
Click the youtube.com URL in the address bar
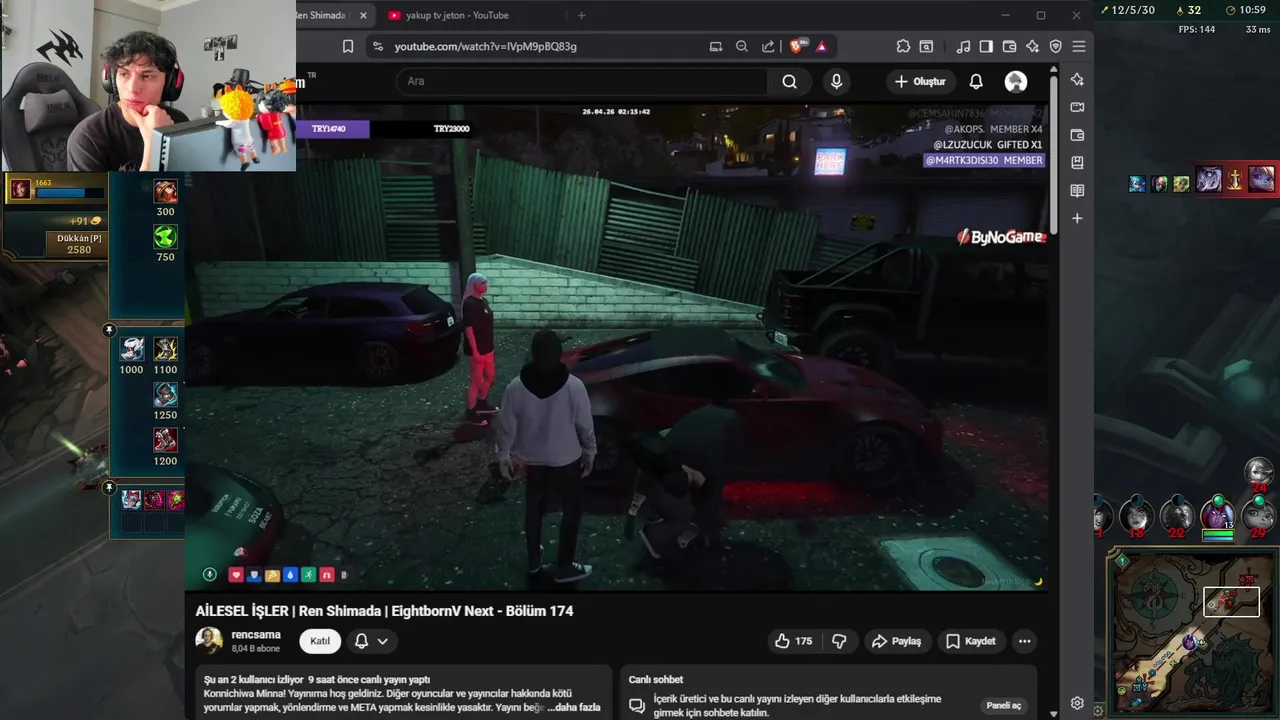click(x=485, y=46)
